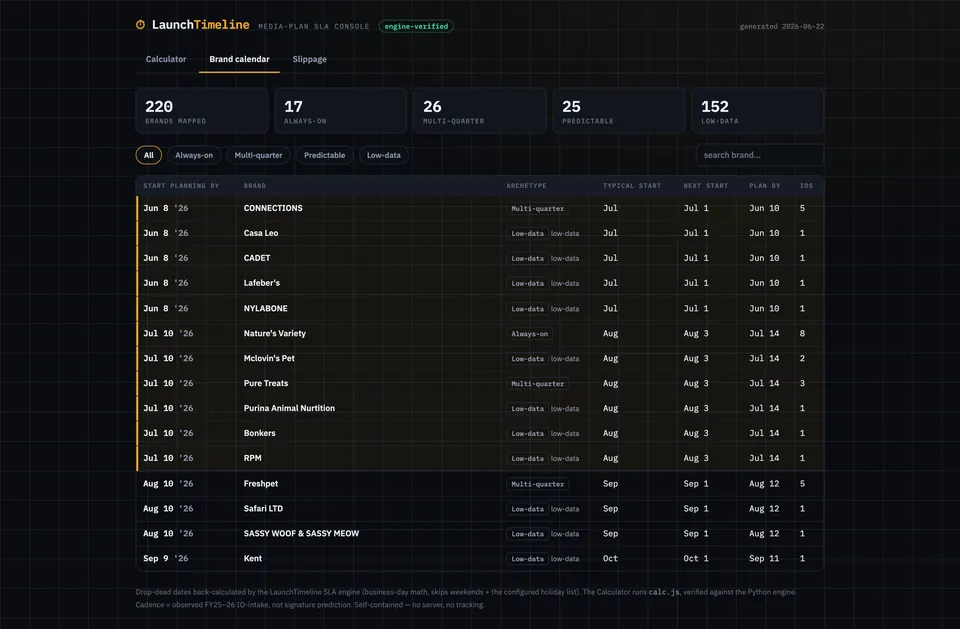Open the Slippage tab
This screenshot has width=960, height=629.
[x=310, y=59]
